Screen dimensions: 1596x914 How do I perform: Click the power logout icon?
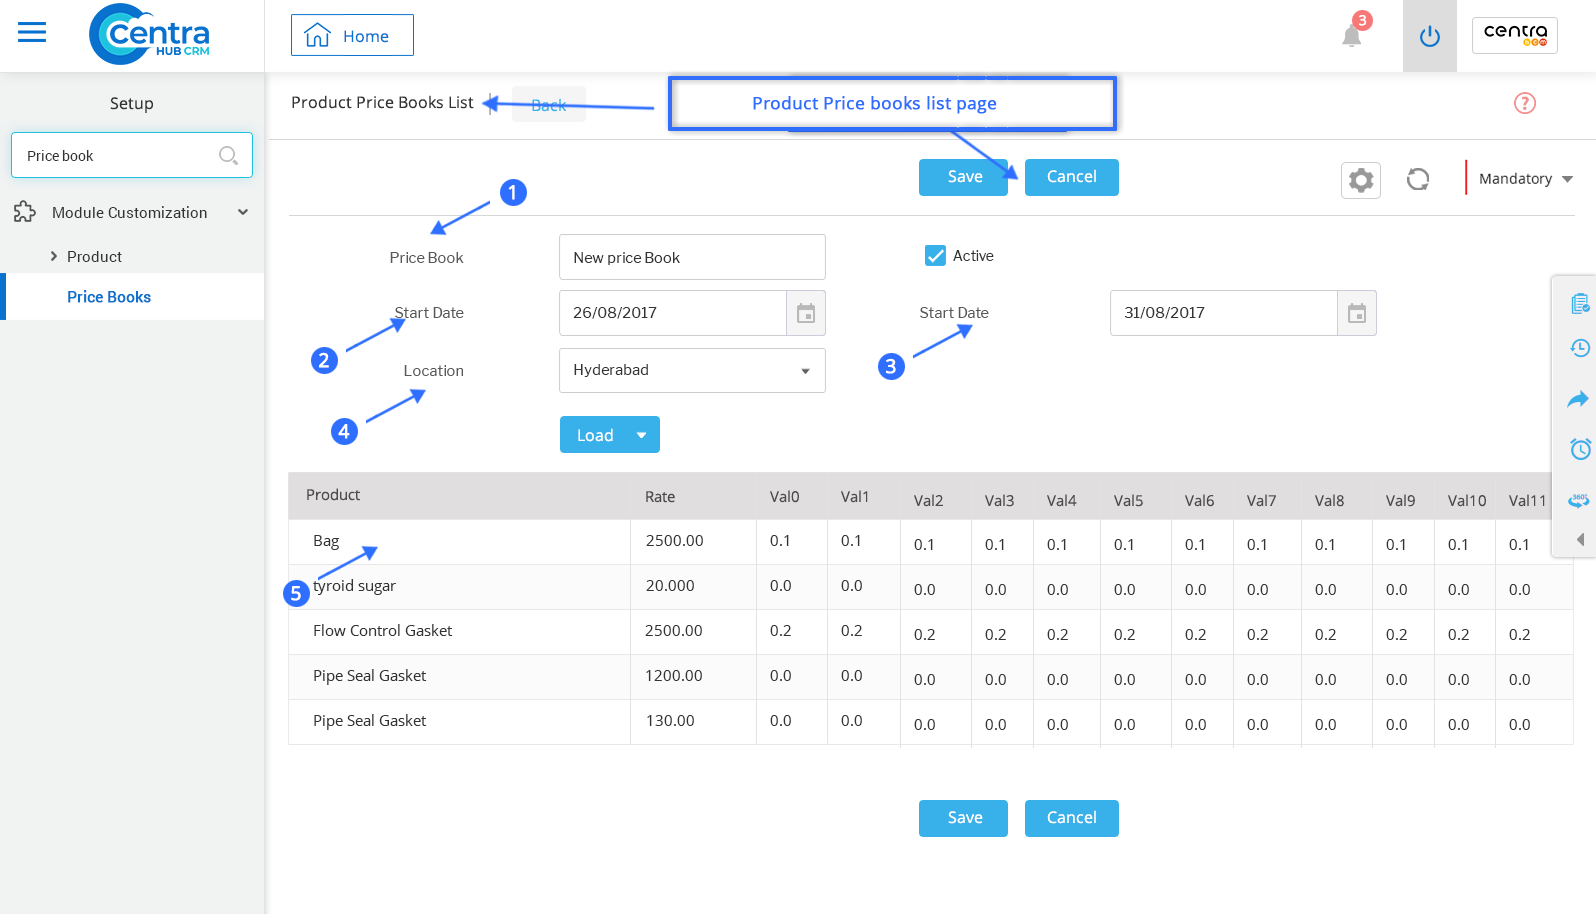pos(1430,36)
